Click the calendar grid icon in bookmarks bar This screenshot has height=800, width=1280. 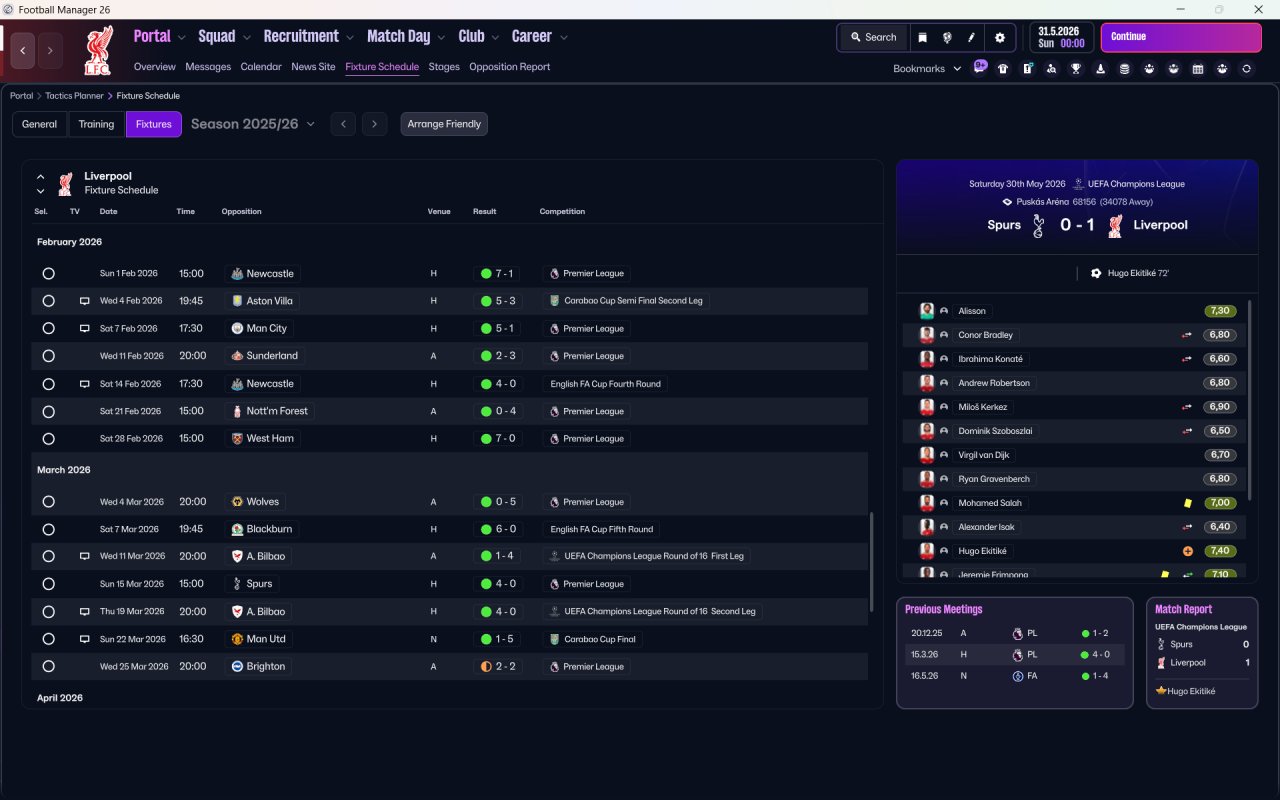coord(1198,69)
